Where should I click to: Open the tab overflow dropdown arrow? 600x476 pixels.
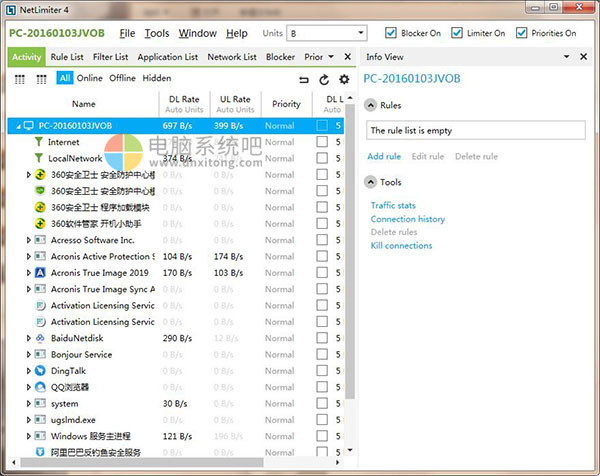(x=331, y=57)
